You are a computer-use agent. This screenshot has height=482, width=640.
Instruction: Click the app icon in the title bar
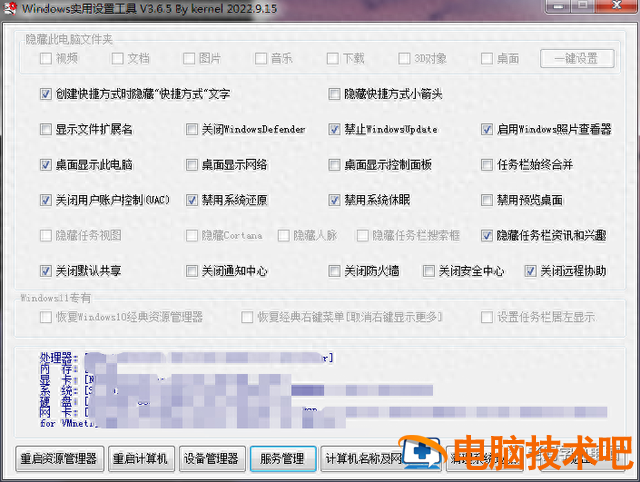click(x=10, y=8)
